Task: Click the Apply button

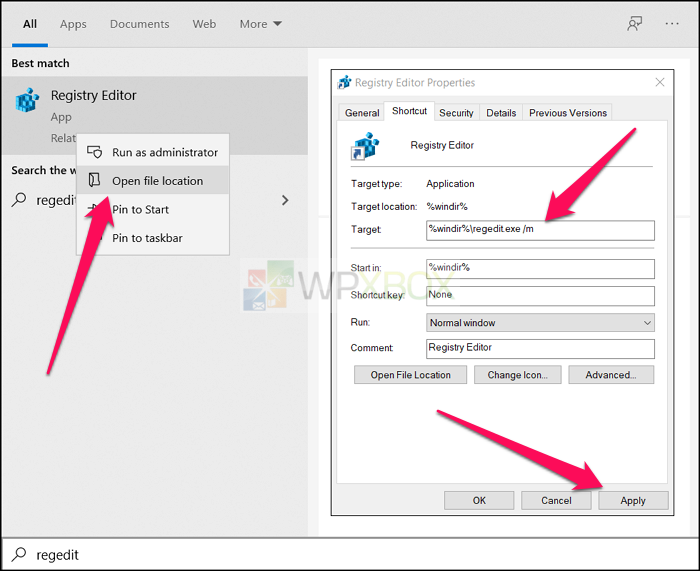Action: coord(633,500)
